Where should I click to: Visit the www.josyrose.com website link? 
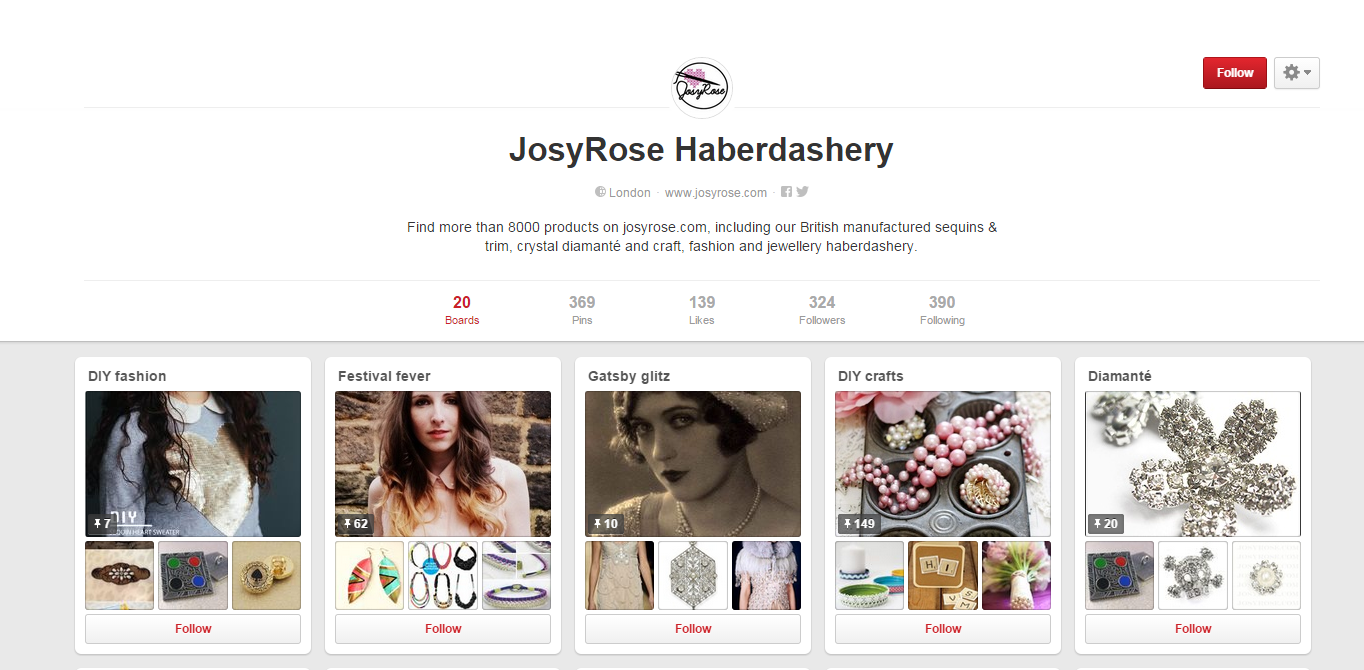click(x=716, y=193)
